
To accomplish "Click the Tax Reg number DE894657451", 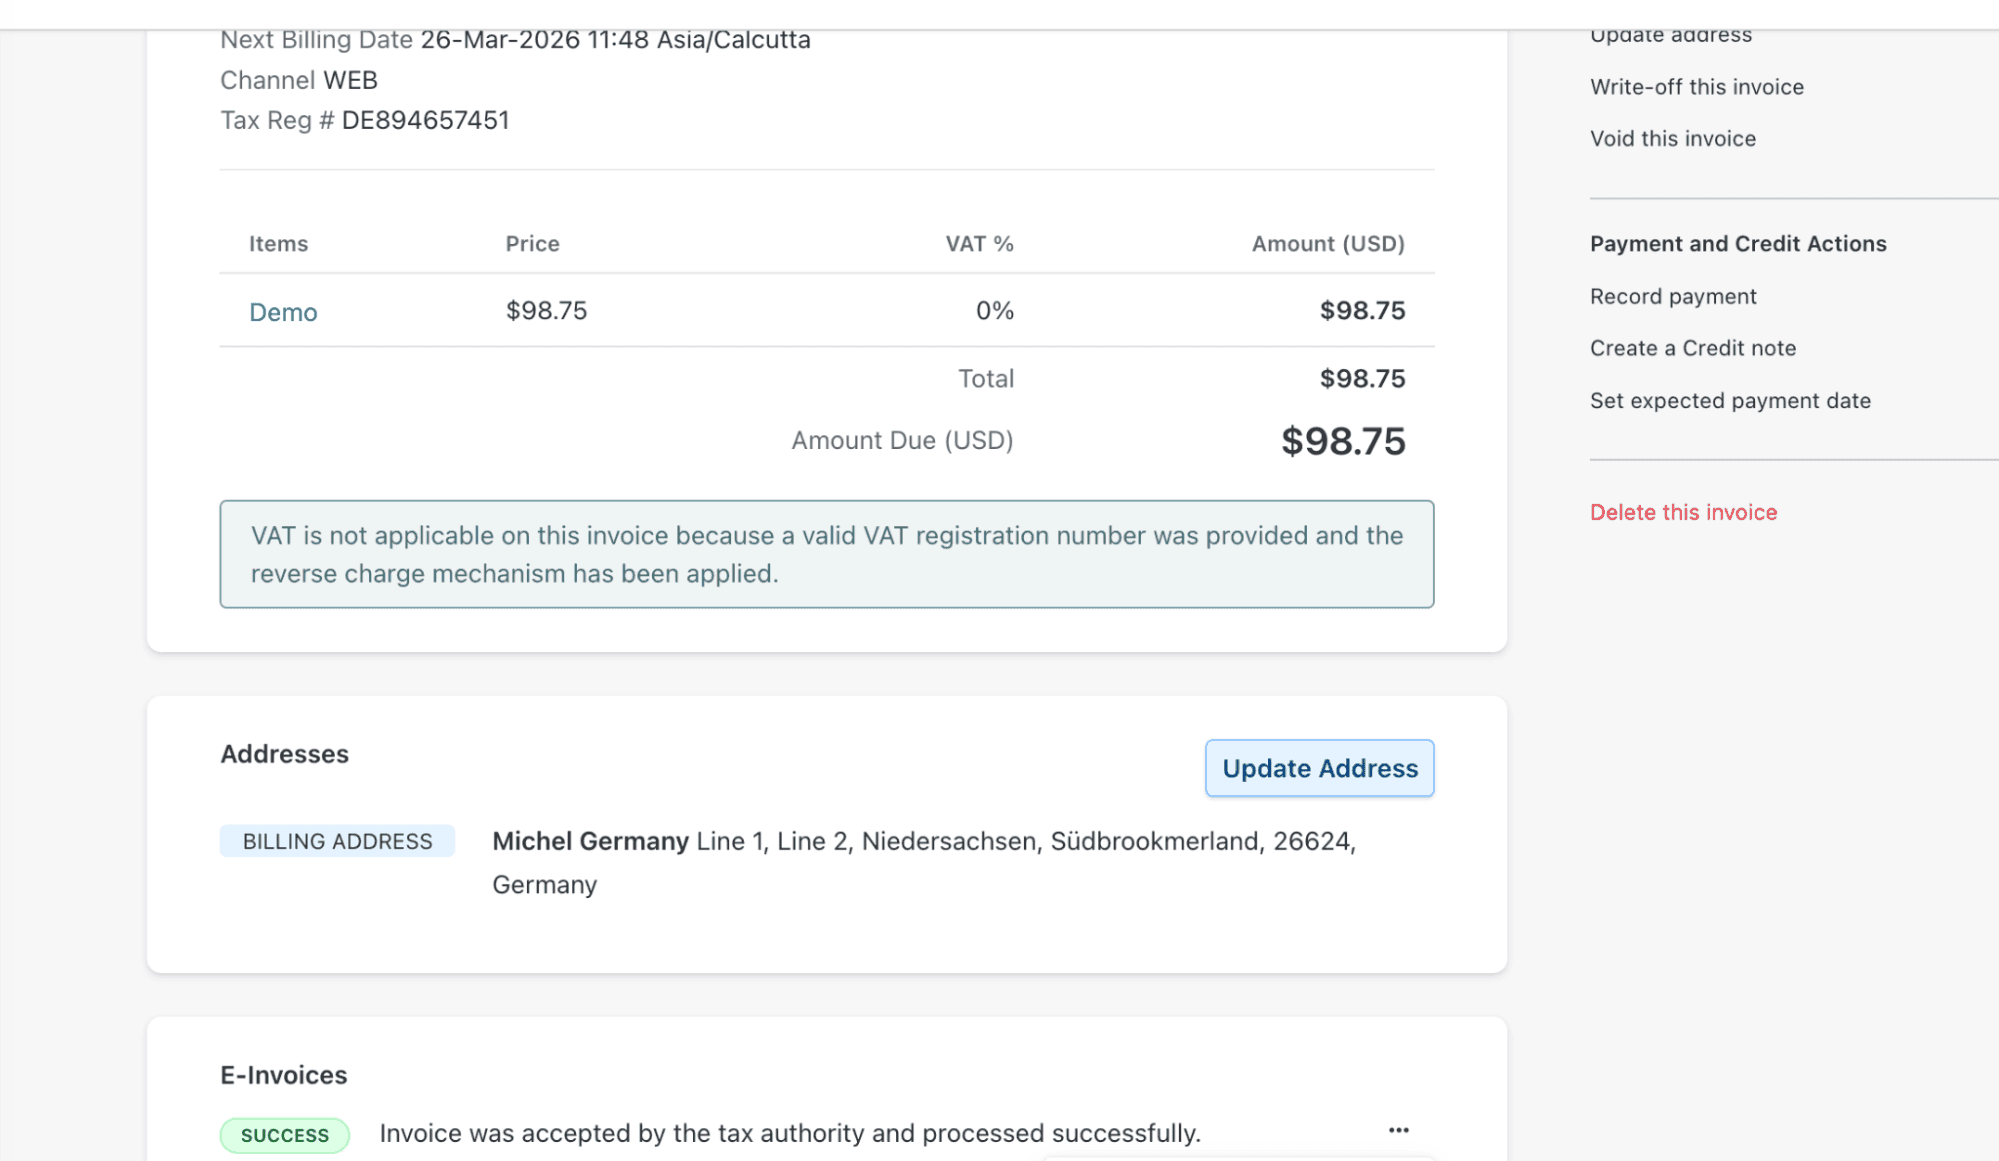I will 425,121.
